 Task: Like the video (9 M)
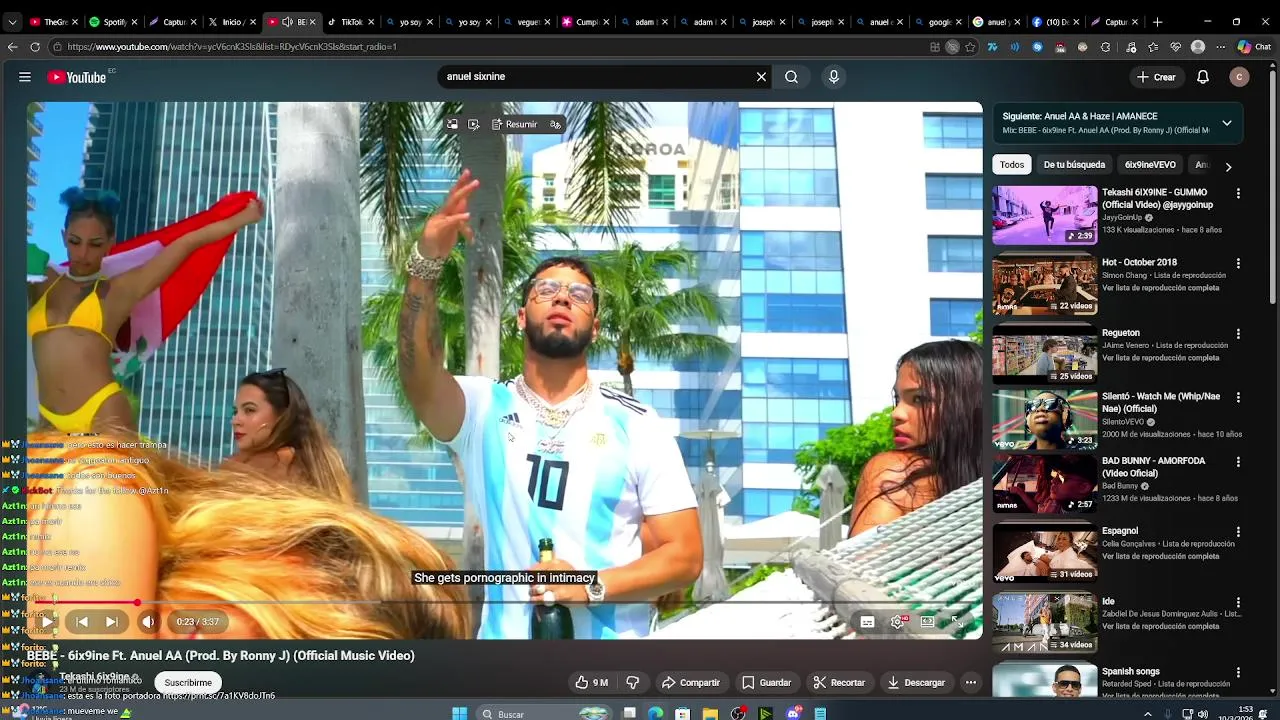(x=591, y=683)
